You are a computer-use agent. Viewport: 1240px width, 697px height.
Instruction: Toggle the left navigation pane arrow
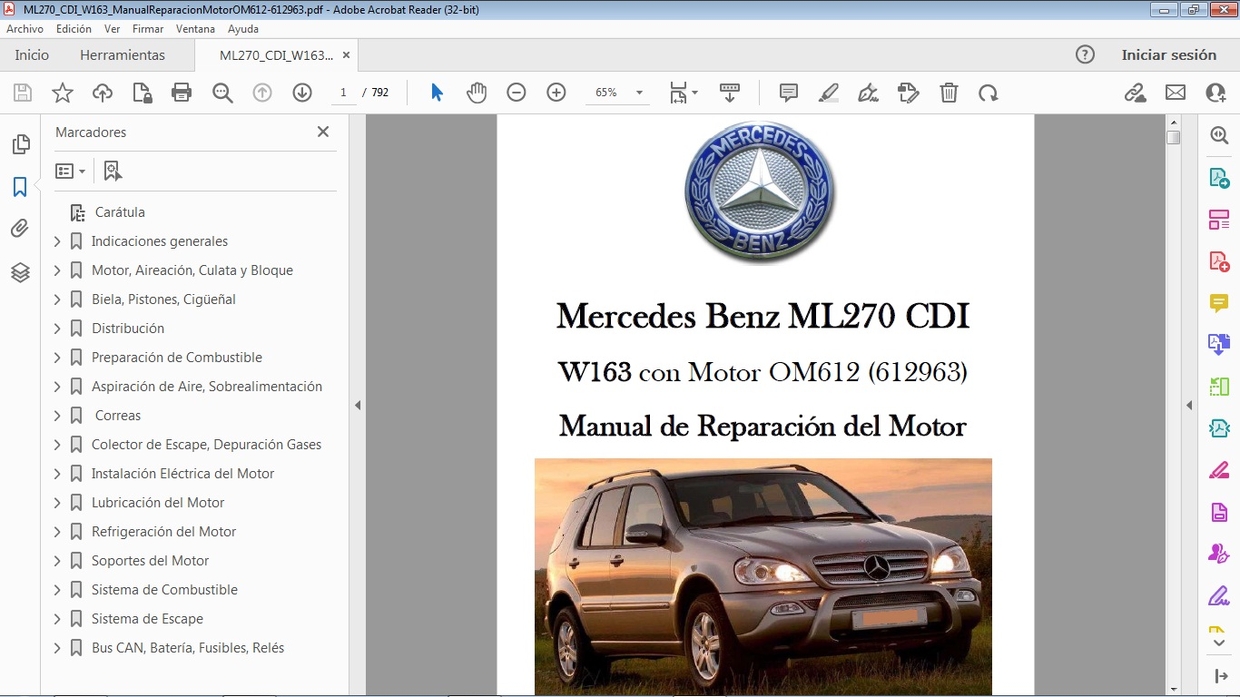(x=357, y=405)
